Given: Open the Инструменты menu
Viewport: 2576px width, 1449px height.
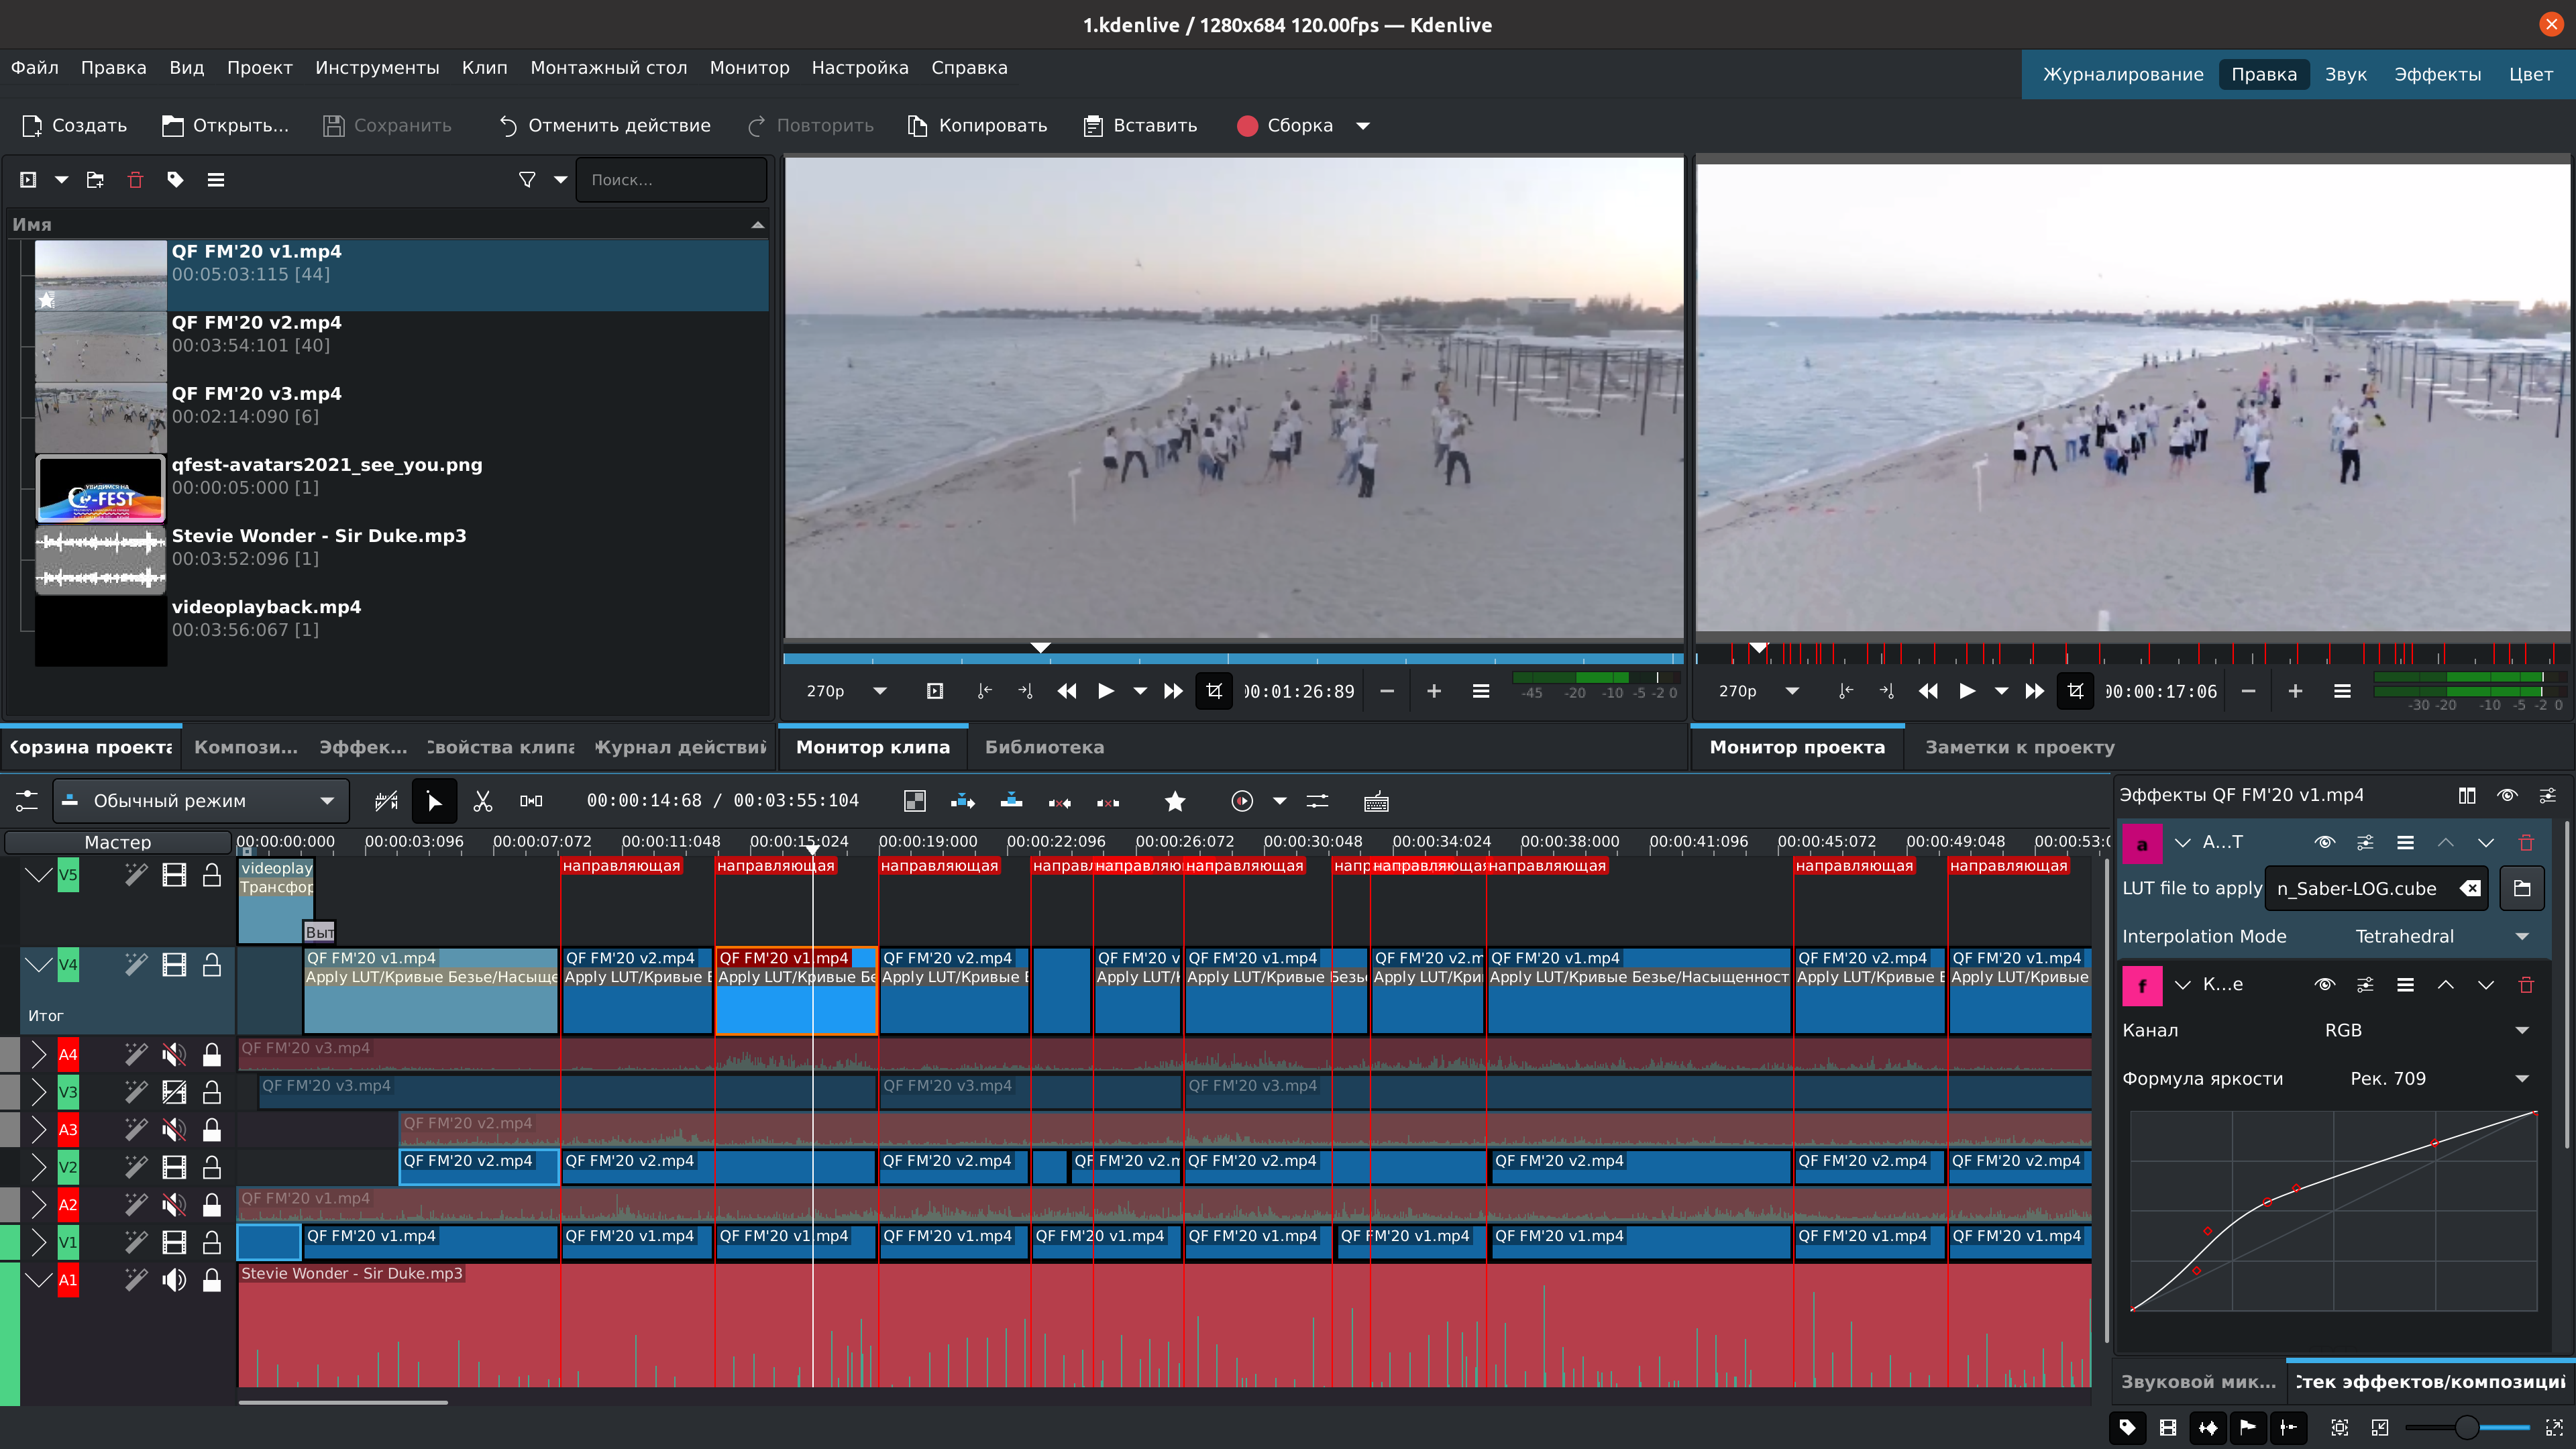Looking at the screenshot, I should coord(377,68).
